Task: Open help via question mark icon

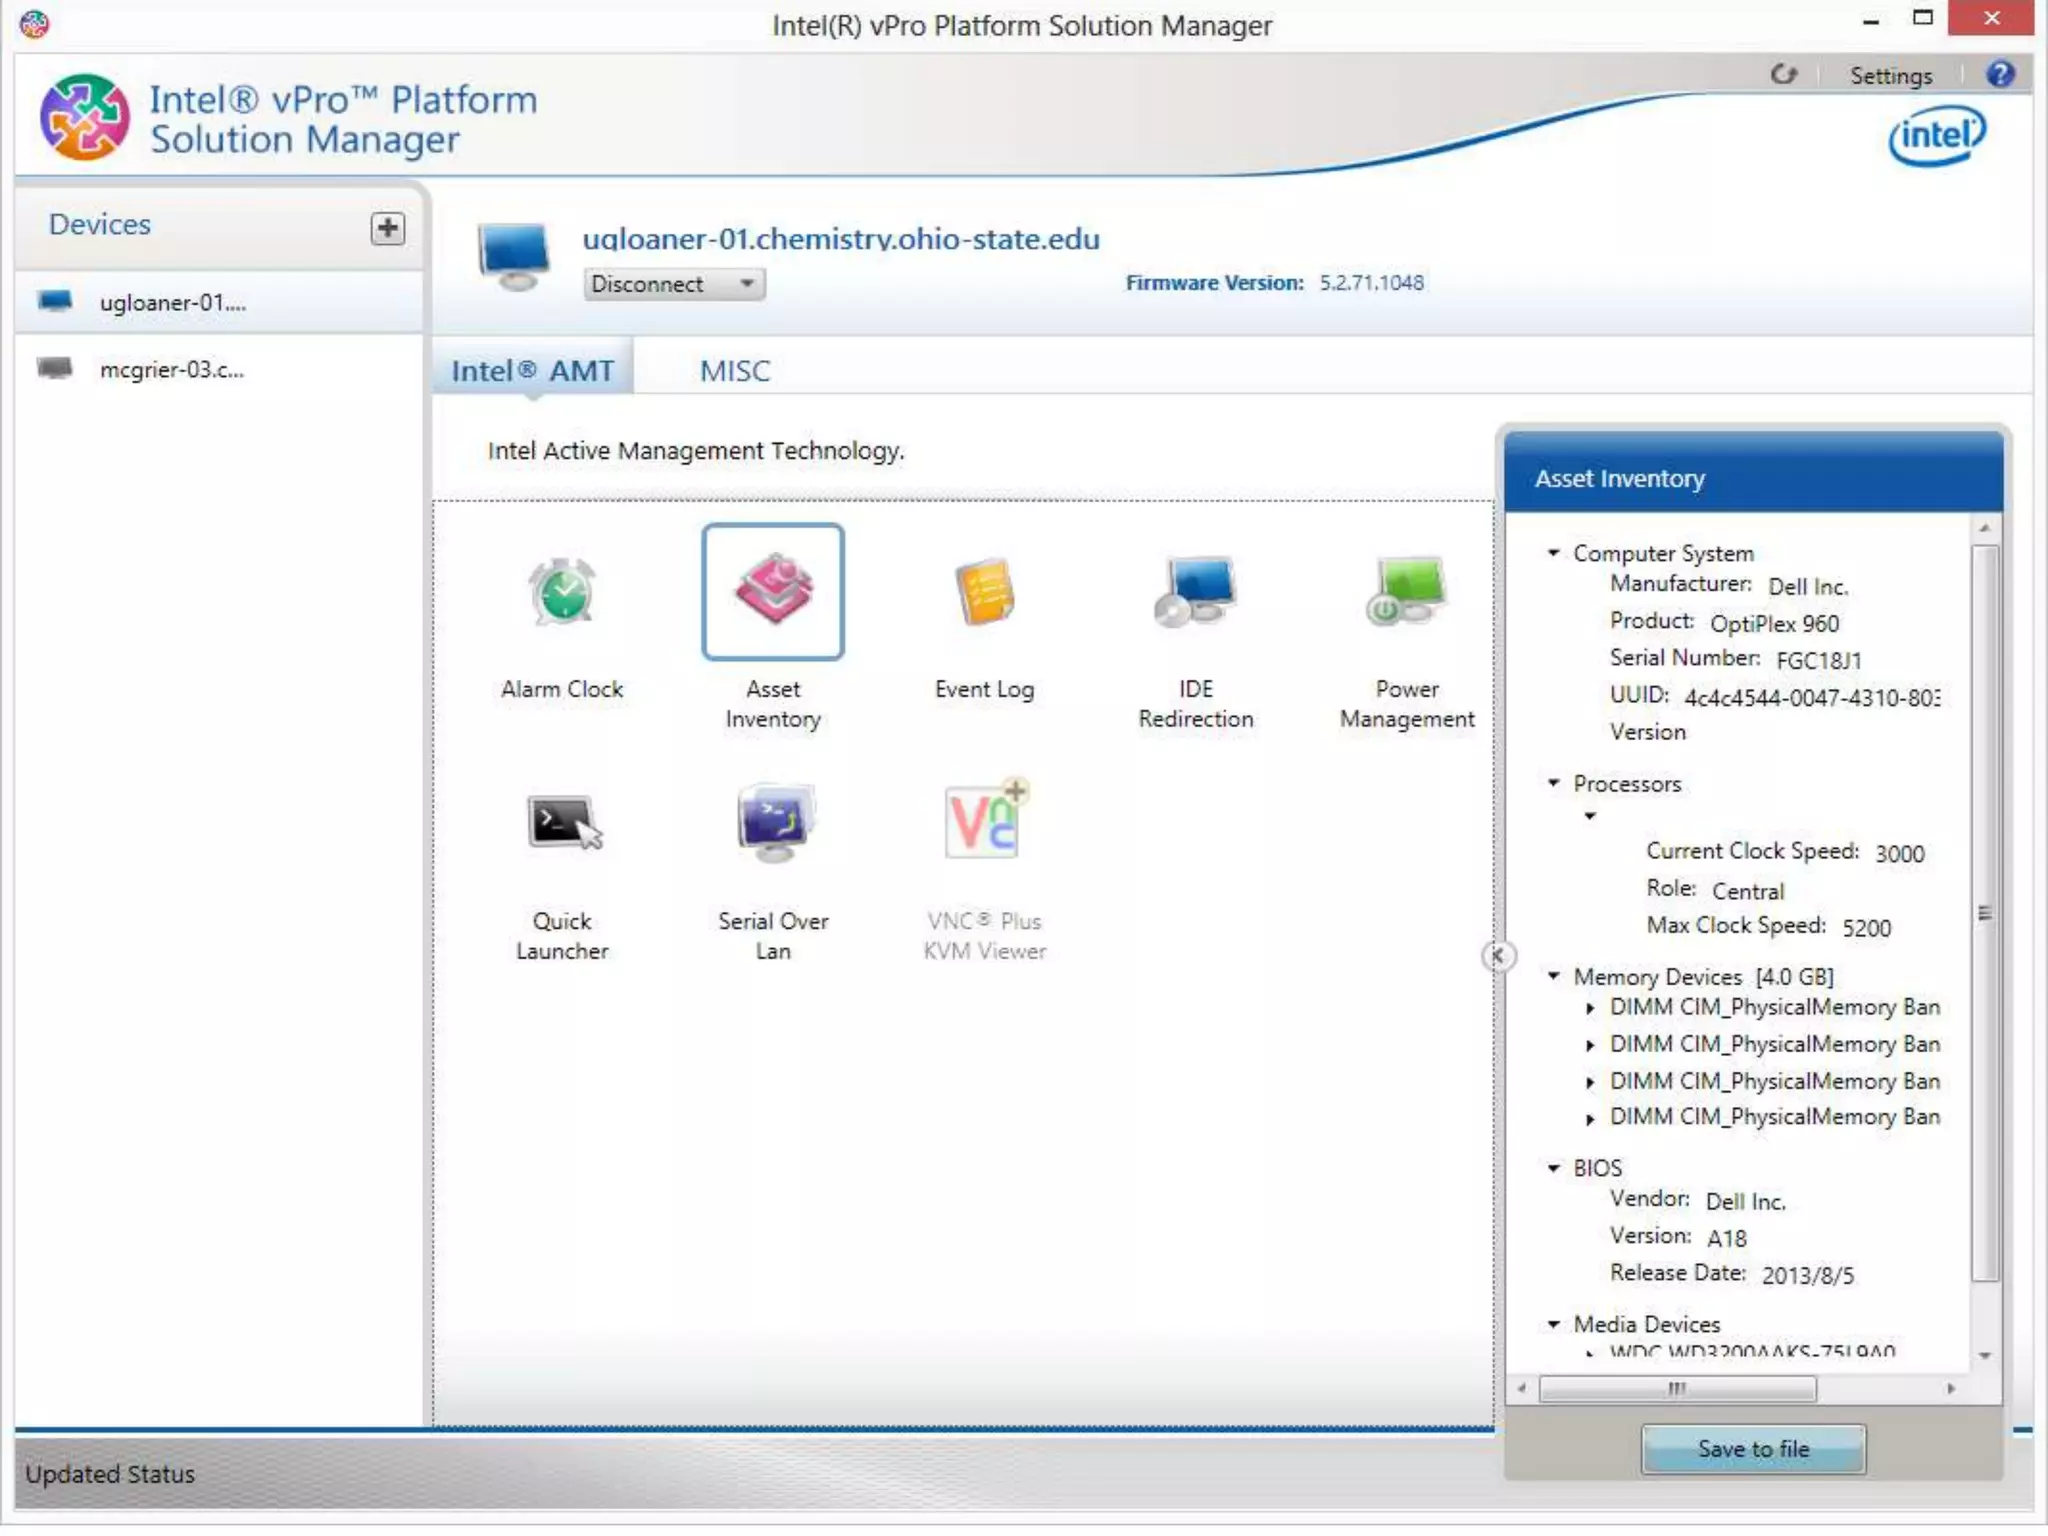Action: click(x=2000, y=74)
